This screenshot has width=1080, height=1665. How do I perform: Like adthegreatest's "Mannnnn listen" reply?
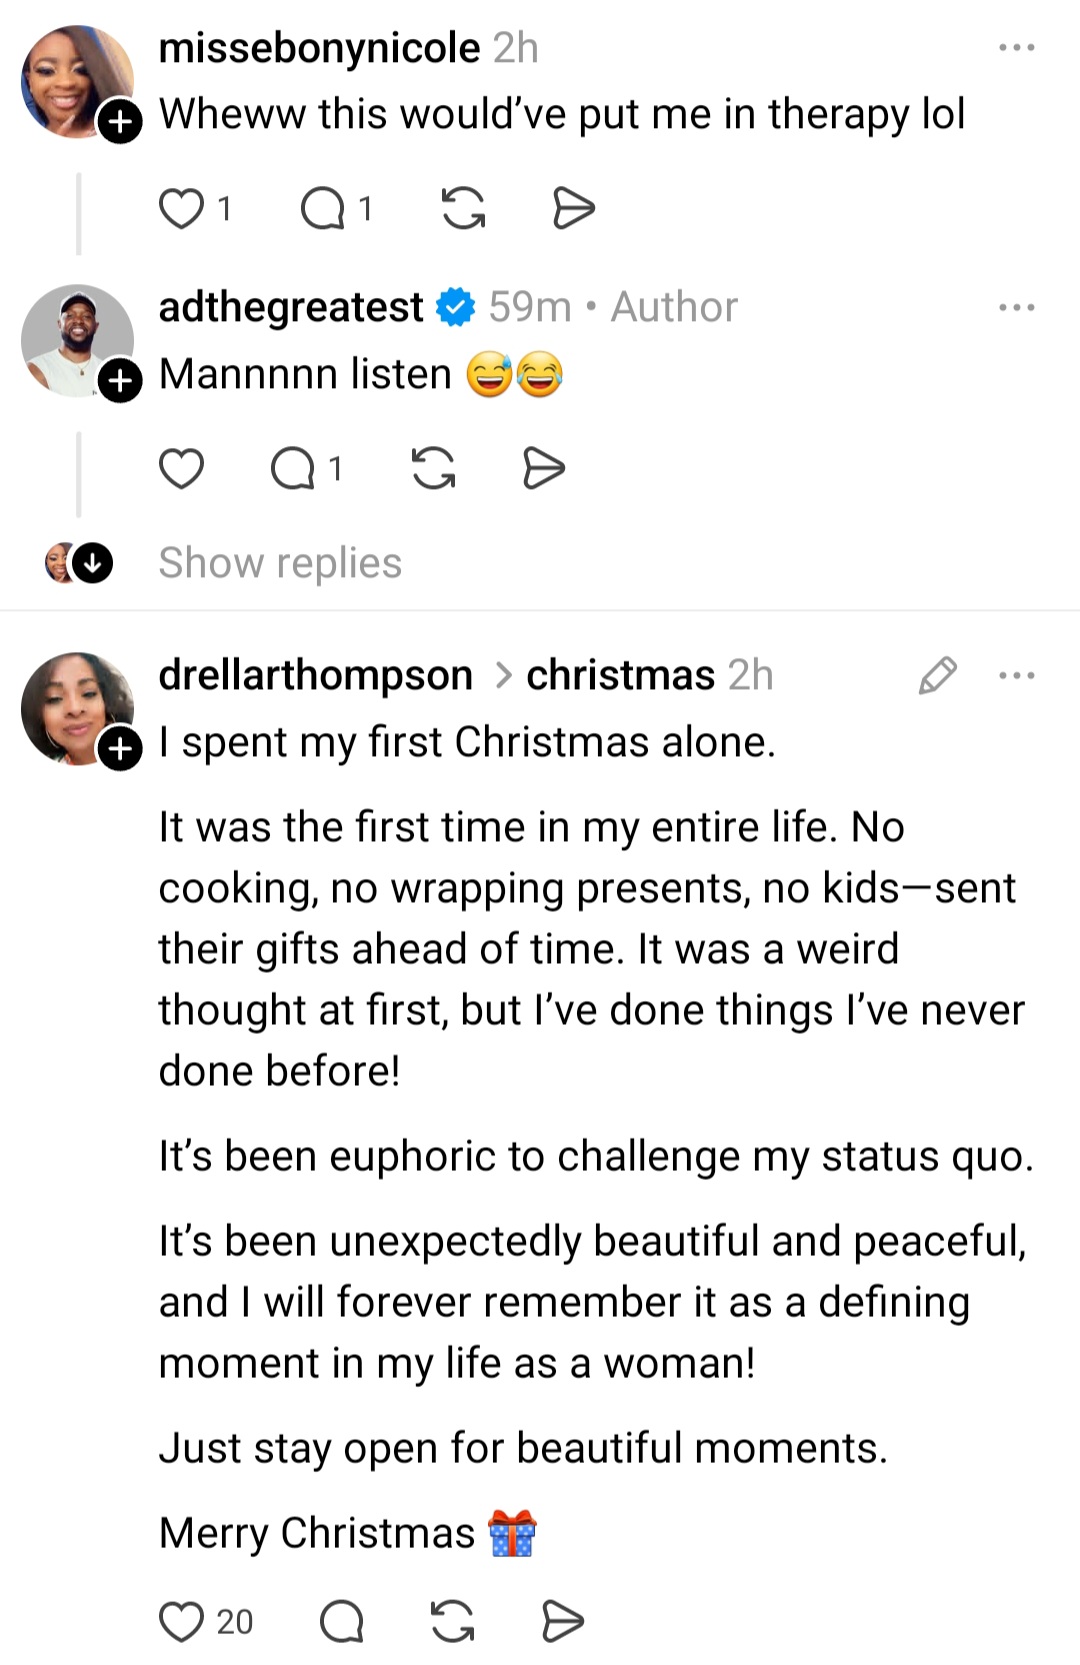[182, 469]
